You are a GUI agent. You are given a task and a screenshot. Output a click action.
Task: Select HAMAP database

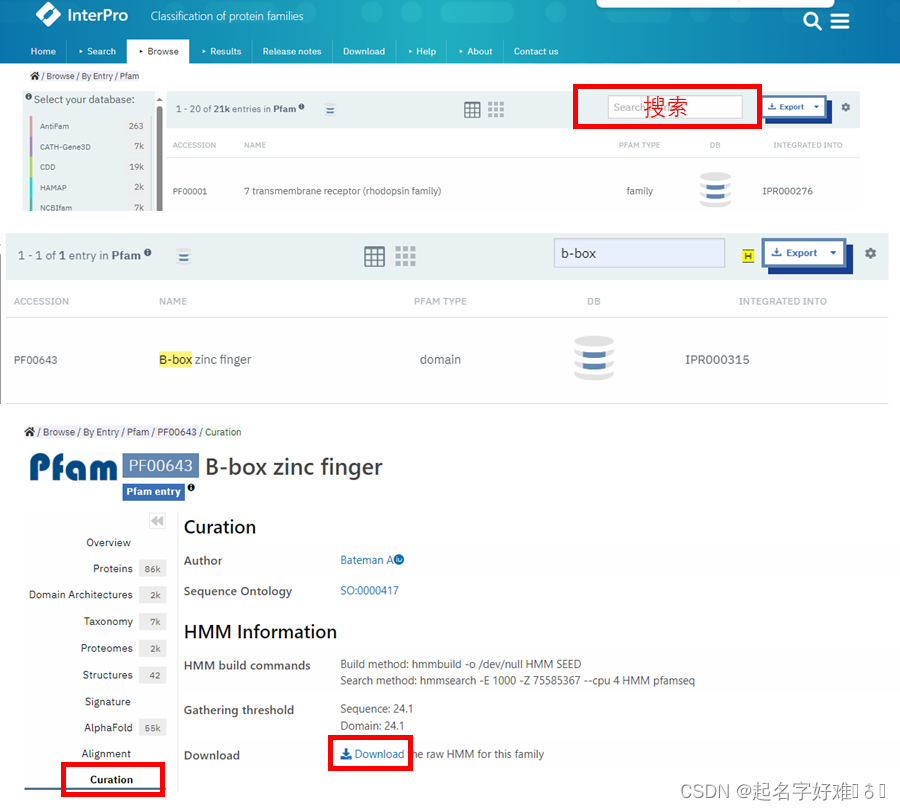tap(91, 187)
